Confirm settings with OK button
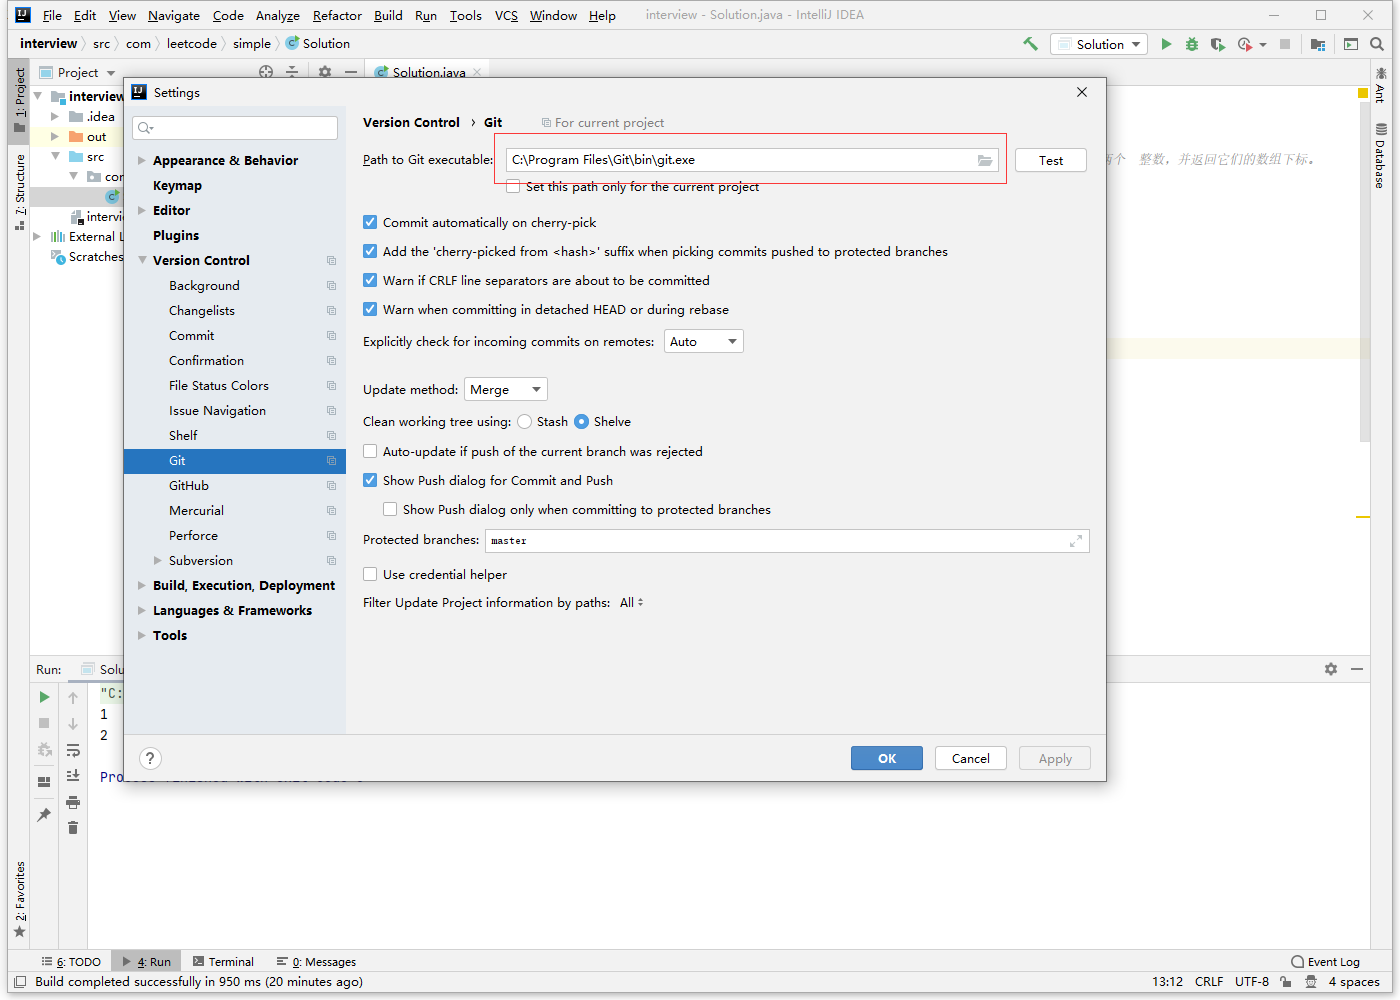The width and height of the screenshot is (1400, 1000). pos(887,758)
